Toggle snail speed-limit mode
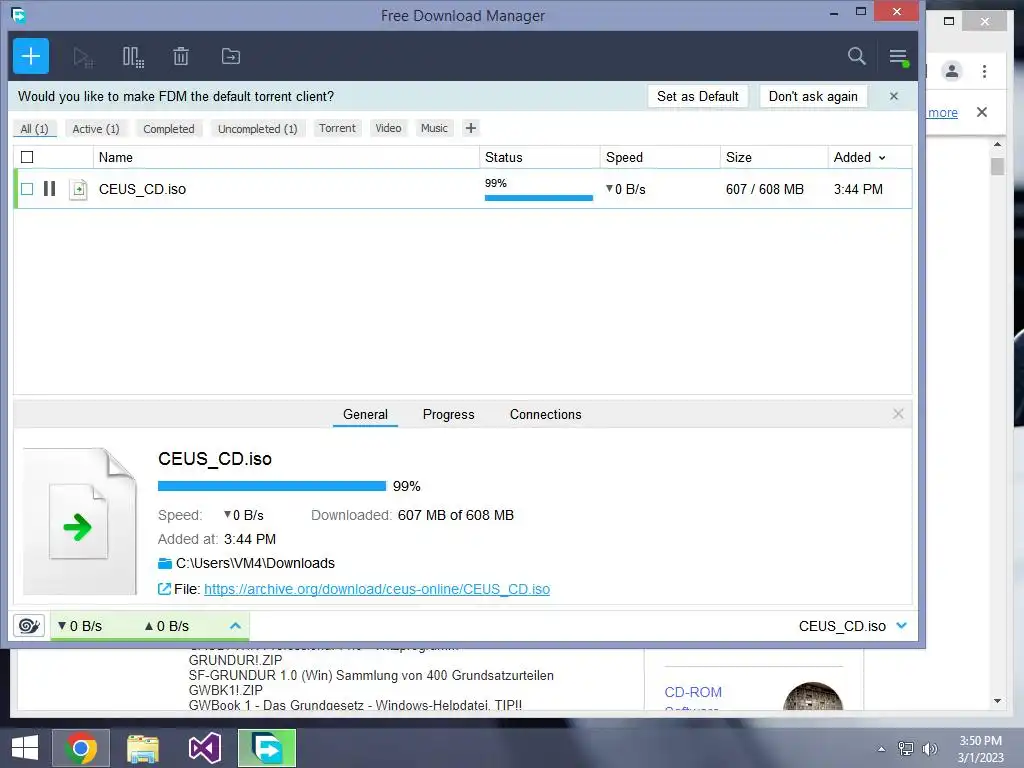The image size is (1024, 768). point(29,626)
